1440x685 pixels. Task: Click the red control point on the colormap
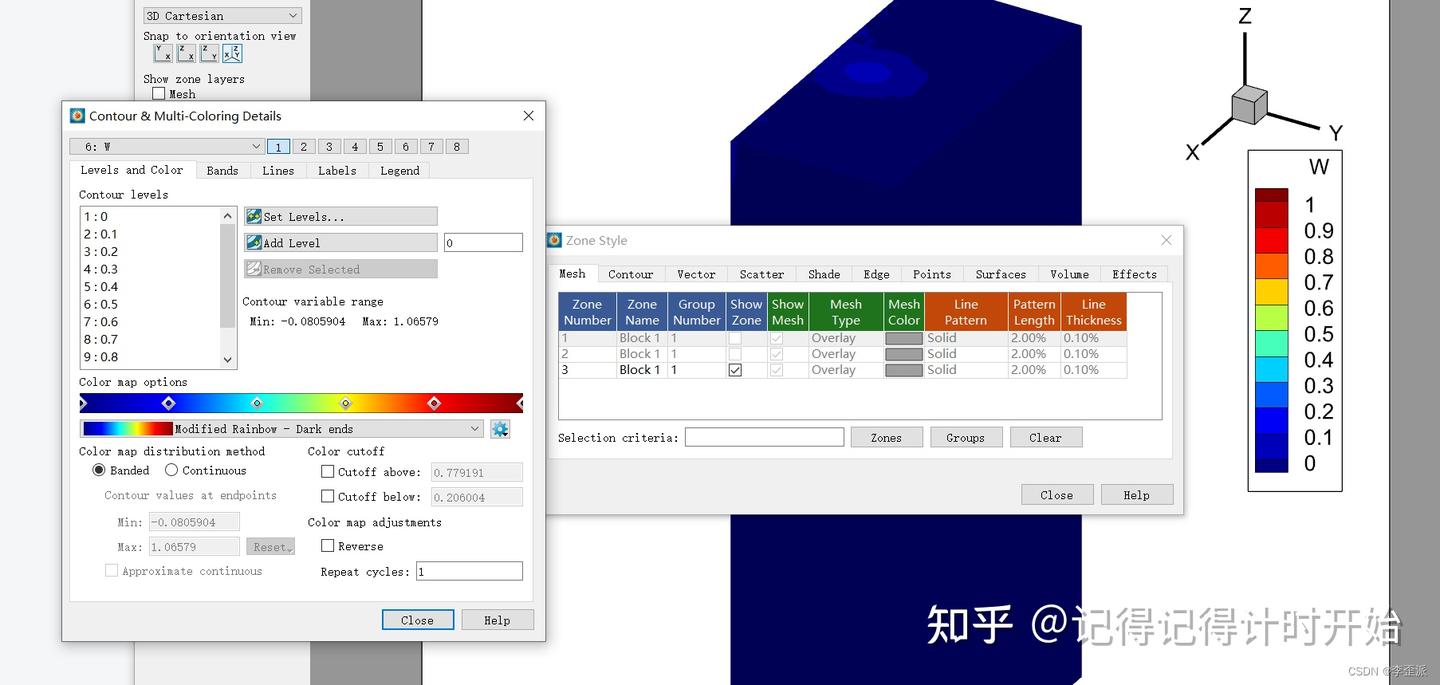point(434,403)
